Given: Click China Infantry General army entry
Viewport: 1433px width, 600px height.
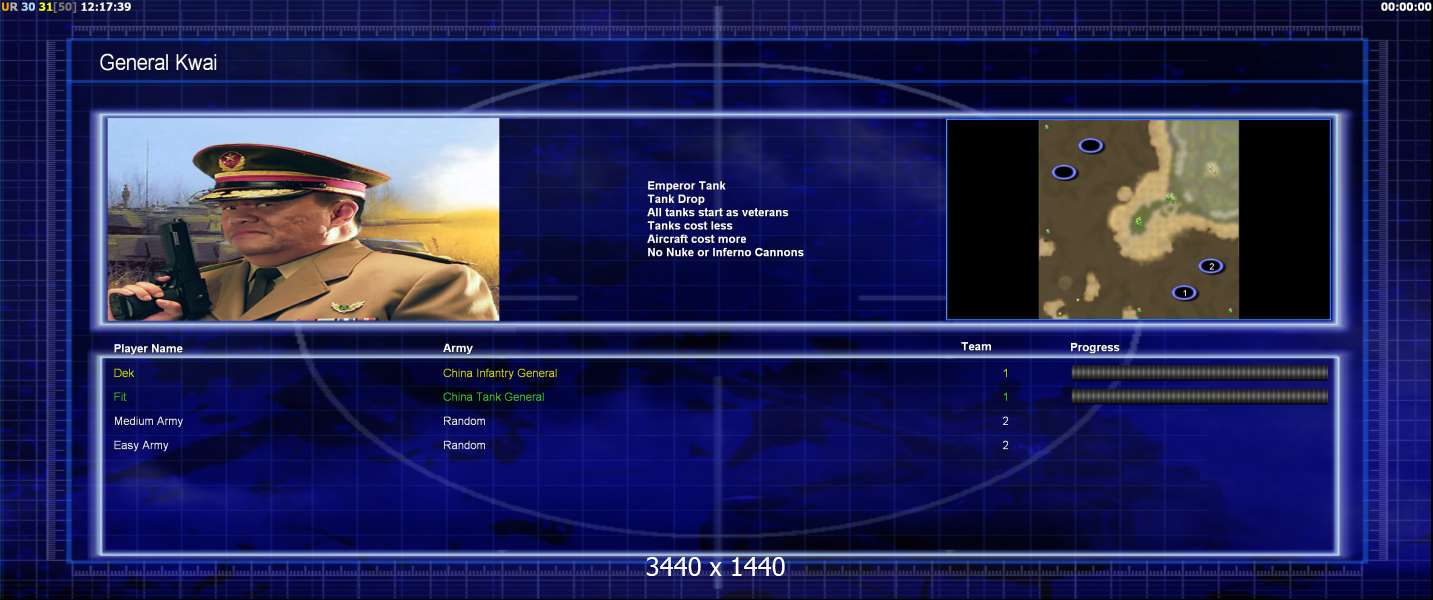Looking at the screenshot, I should pyautogui.click(x=500, y=373).
